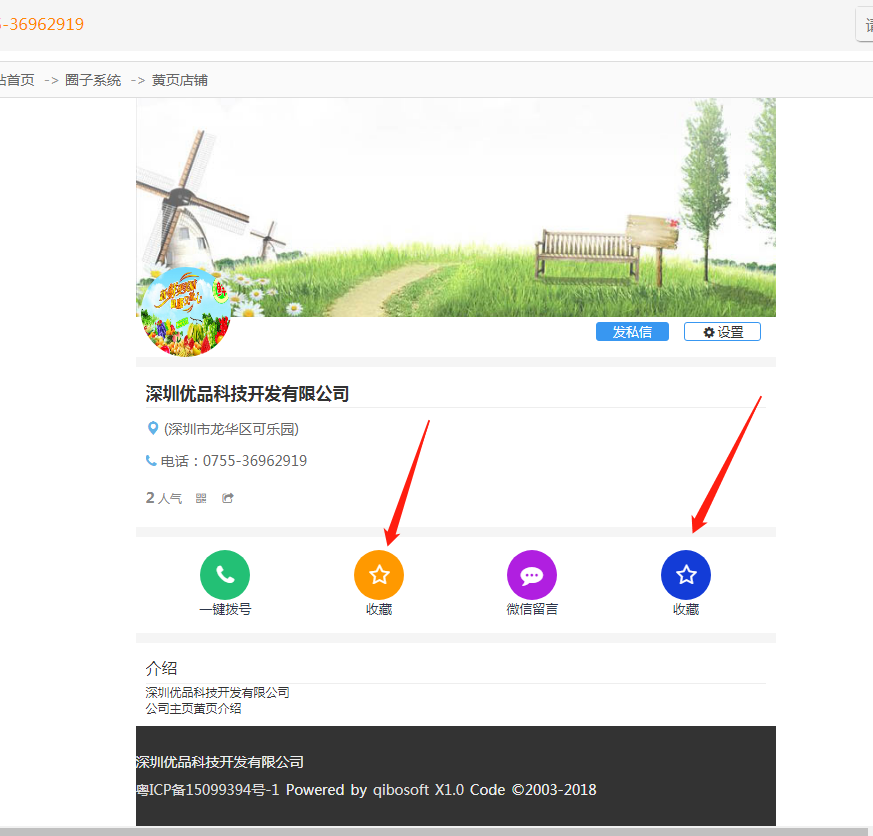The height and width of the screenshot is (836, 873).
Task: Click the 首页 breadcrumb link
Action: [16, 80]
